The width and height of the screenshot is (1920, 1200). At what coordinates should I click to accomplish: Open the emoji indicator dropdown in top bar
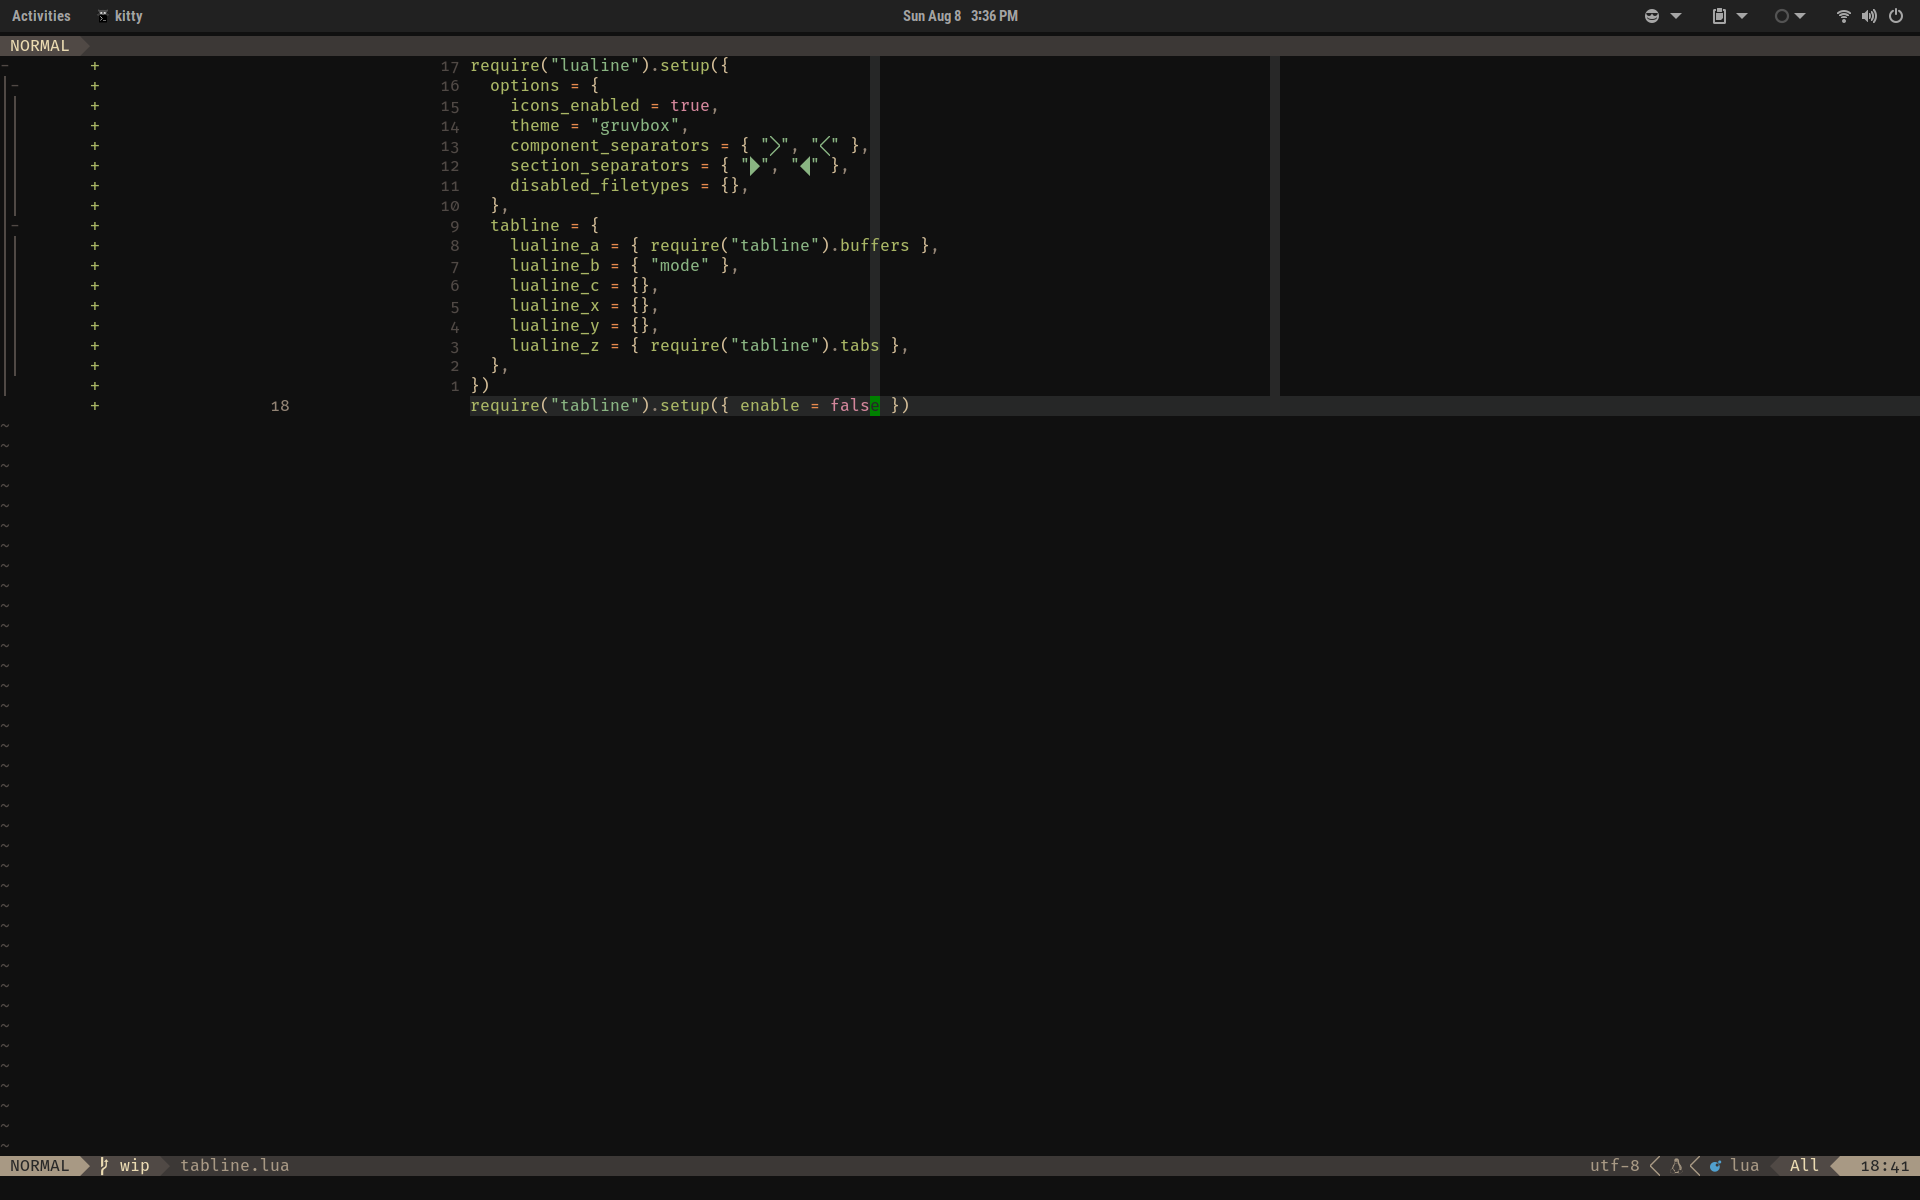(1675, 16)
